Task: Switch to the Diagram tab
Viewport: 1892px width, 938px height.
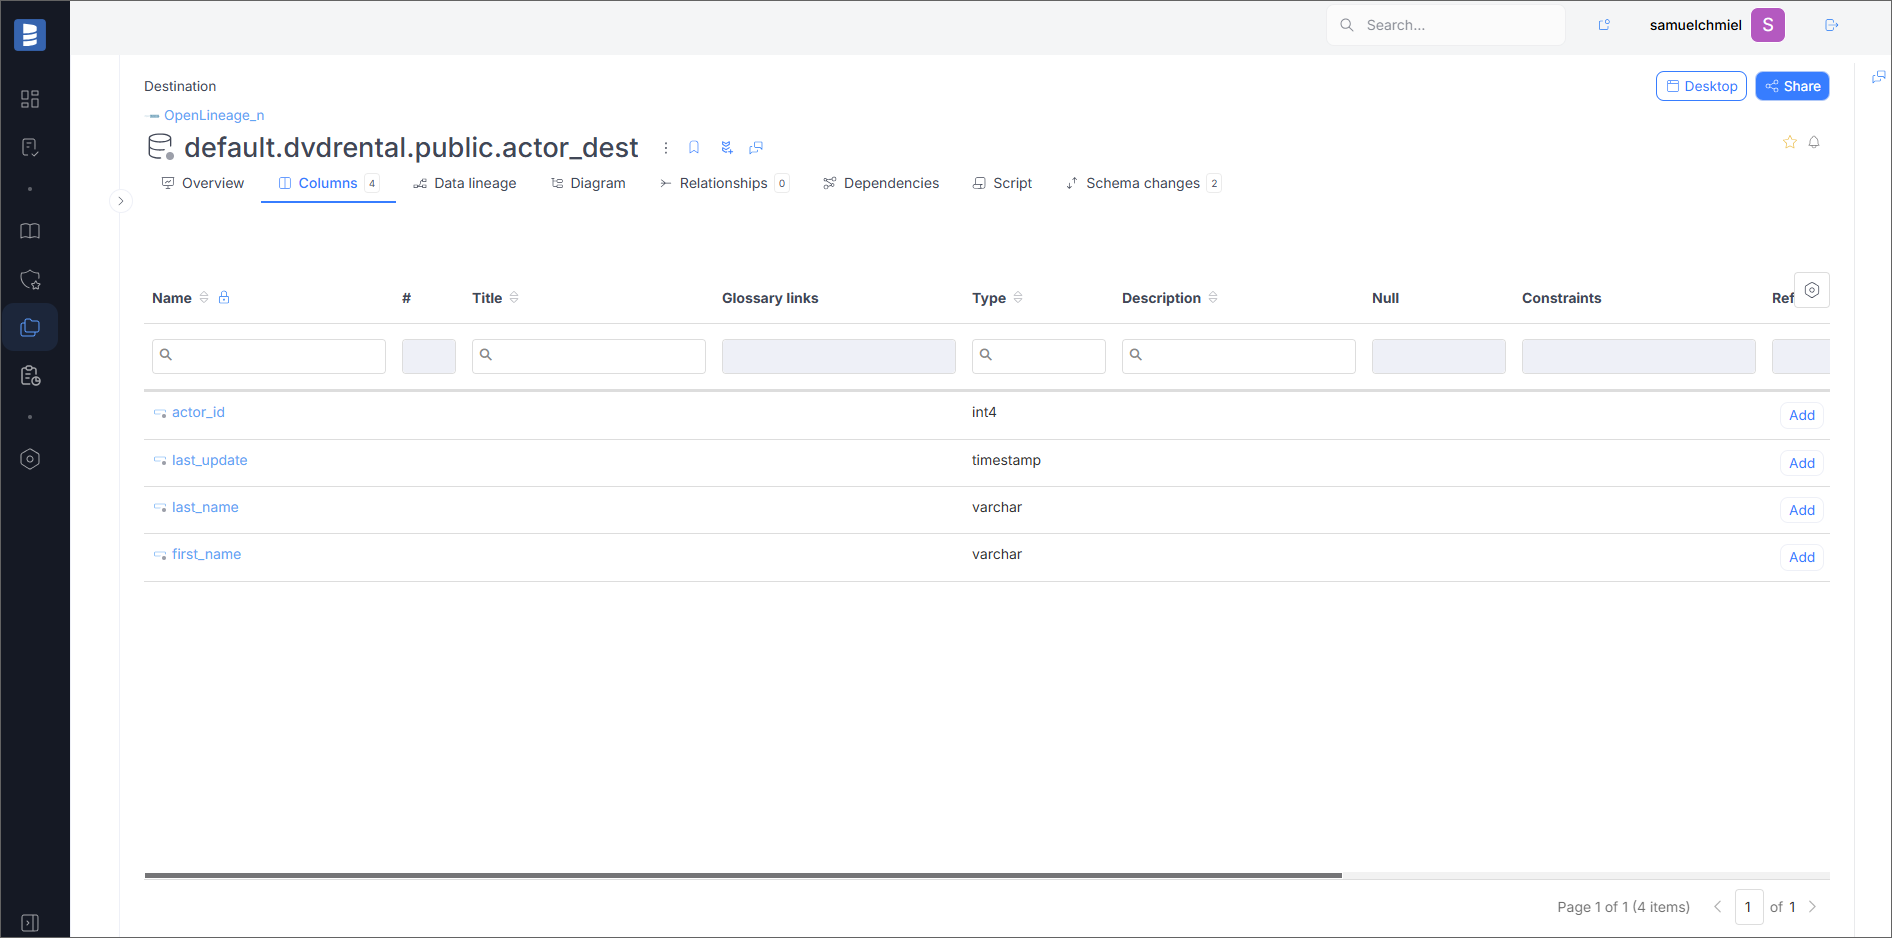Action: pos(588,183)
